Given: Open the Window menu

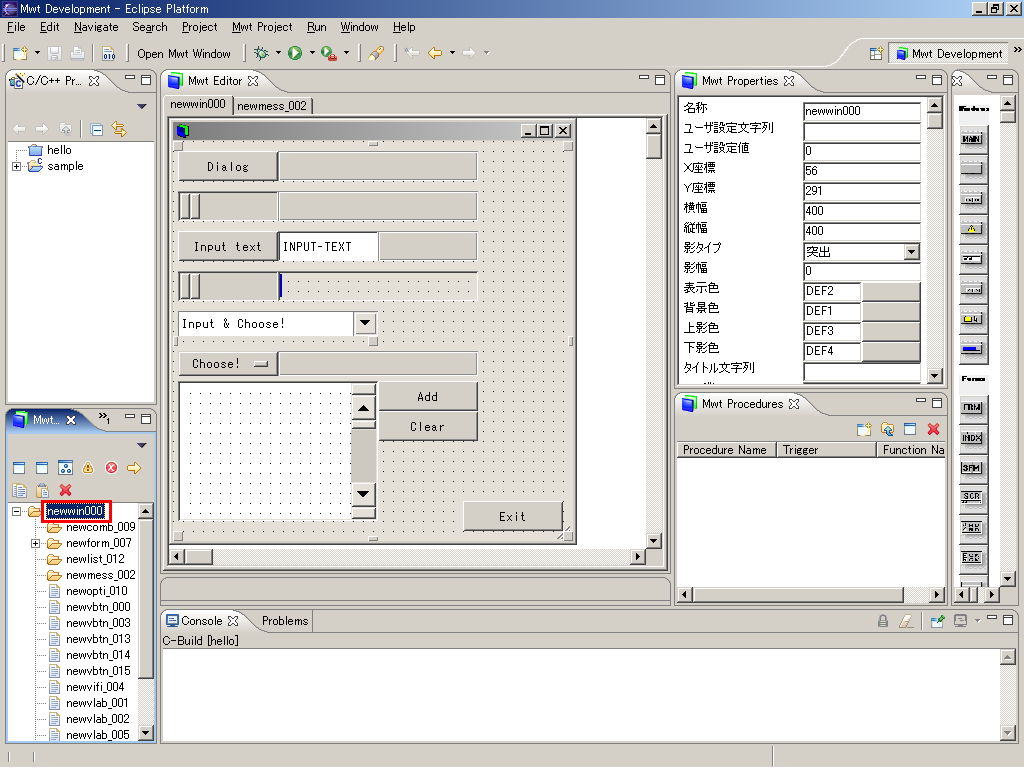Looking at the screenshot, I should click(359, 27).
